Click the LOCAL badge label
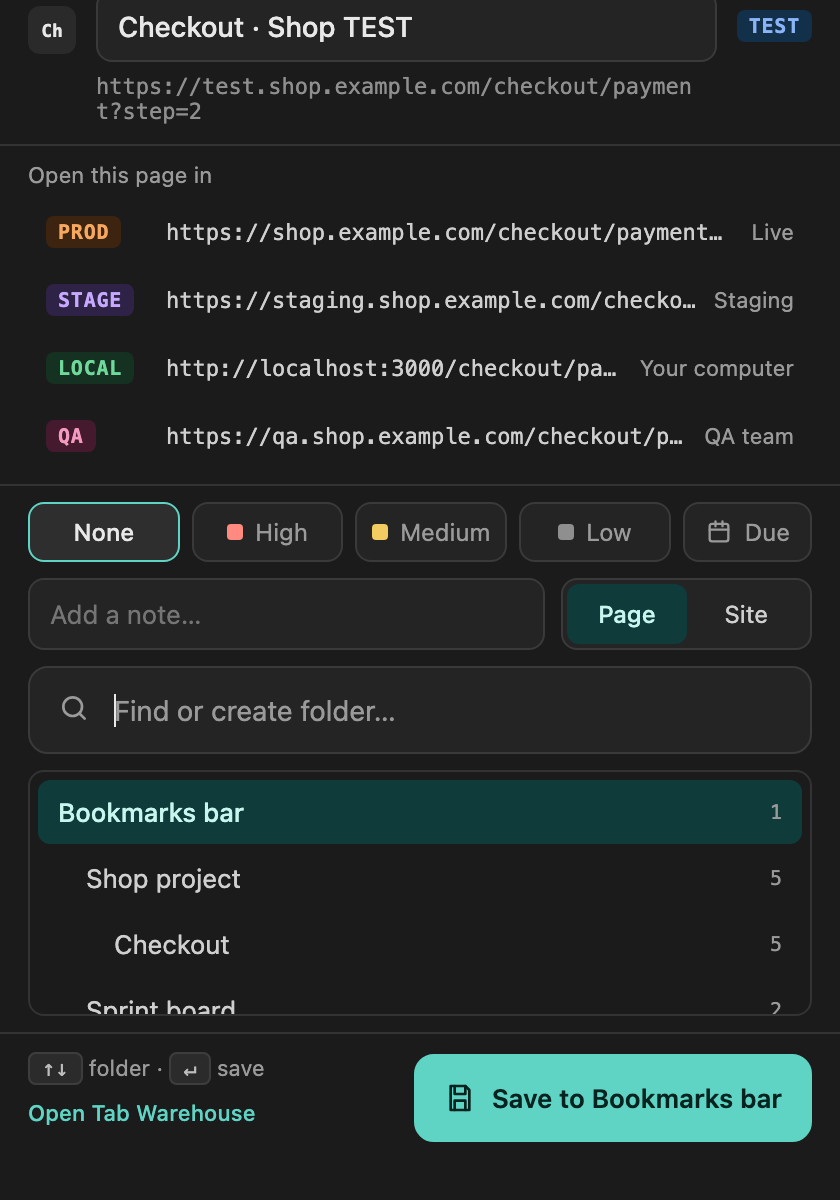 [90, 368]
